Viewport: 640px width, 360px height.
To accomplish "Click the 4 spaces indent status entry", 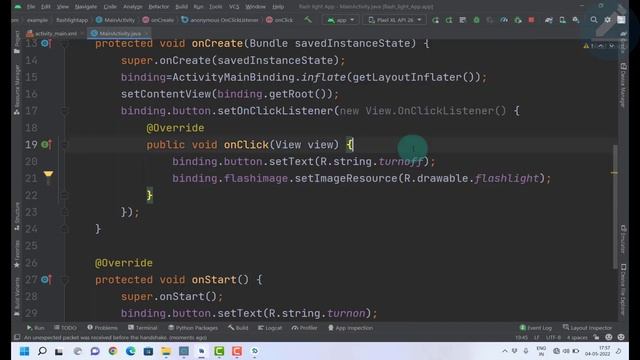I will point(577,338).
